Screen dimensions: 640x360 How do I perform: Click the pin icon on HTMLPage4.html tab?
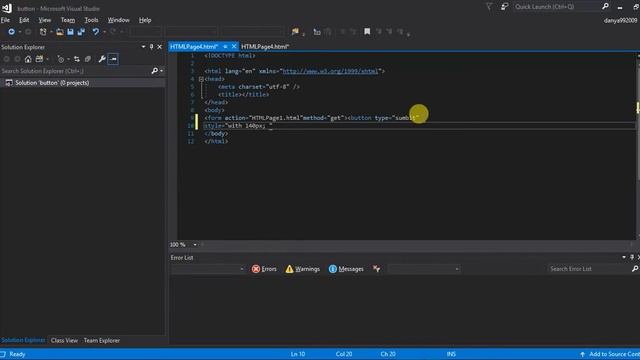(225, 47)
